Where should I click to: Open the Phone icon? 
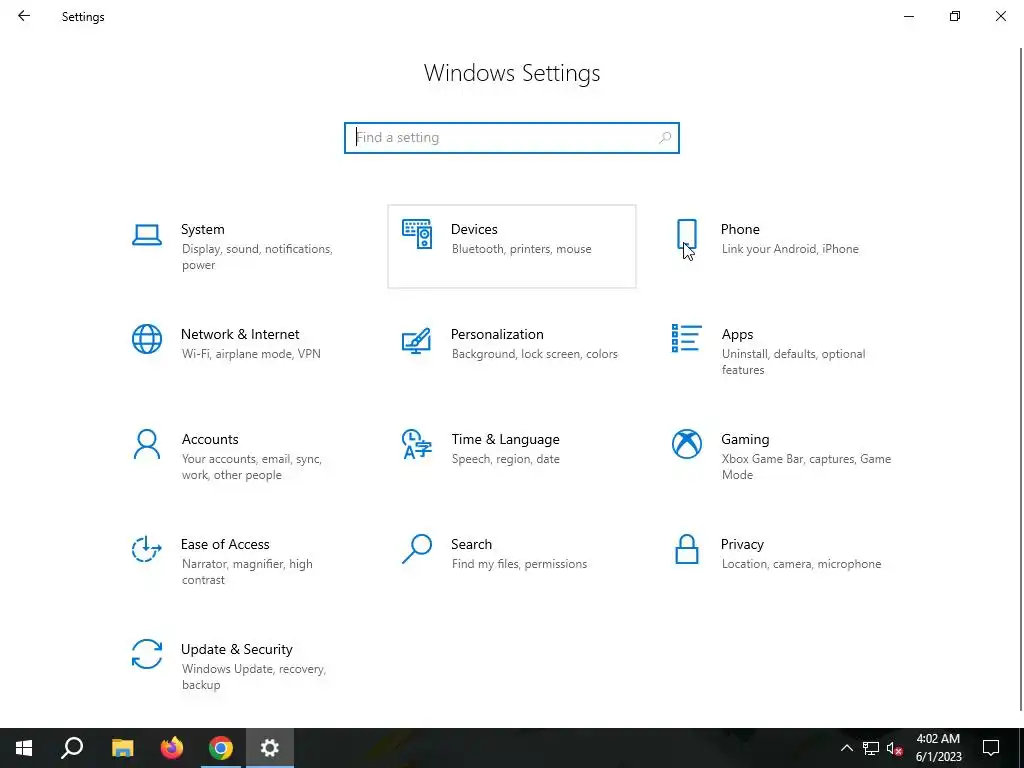point(686,234)
